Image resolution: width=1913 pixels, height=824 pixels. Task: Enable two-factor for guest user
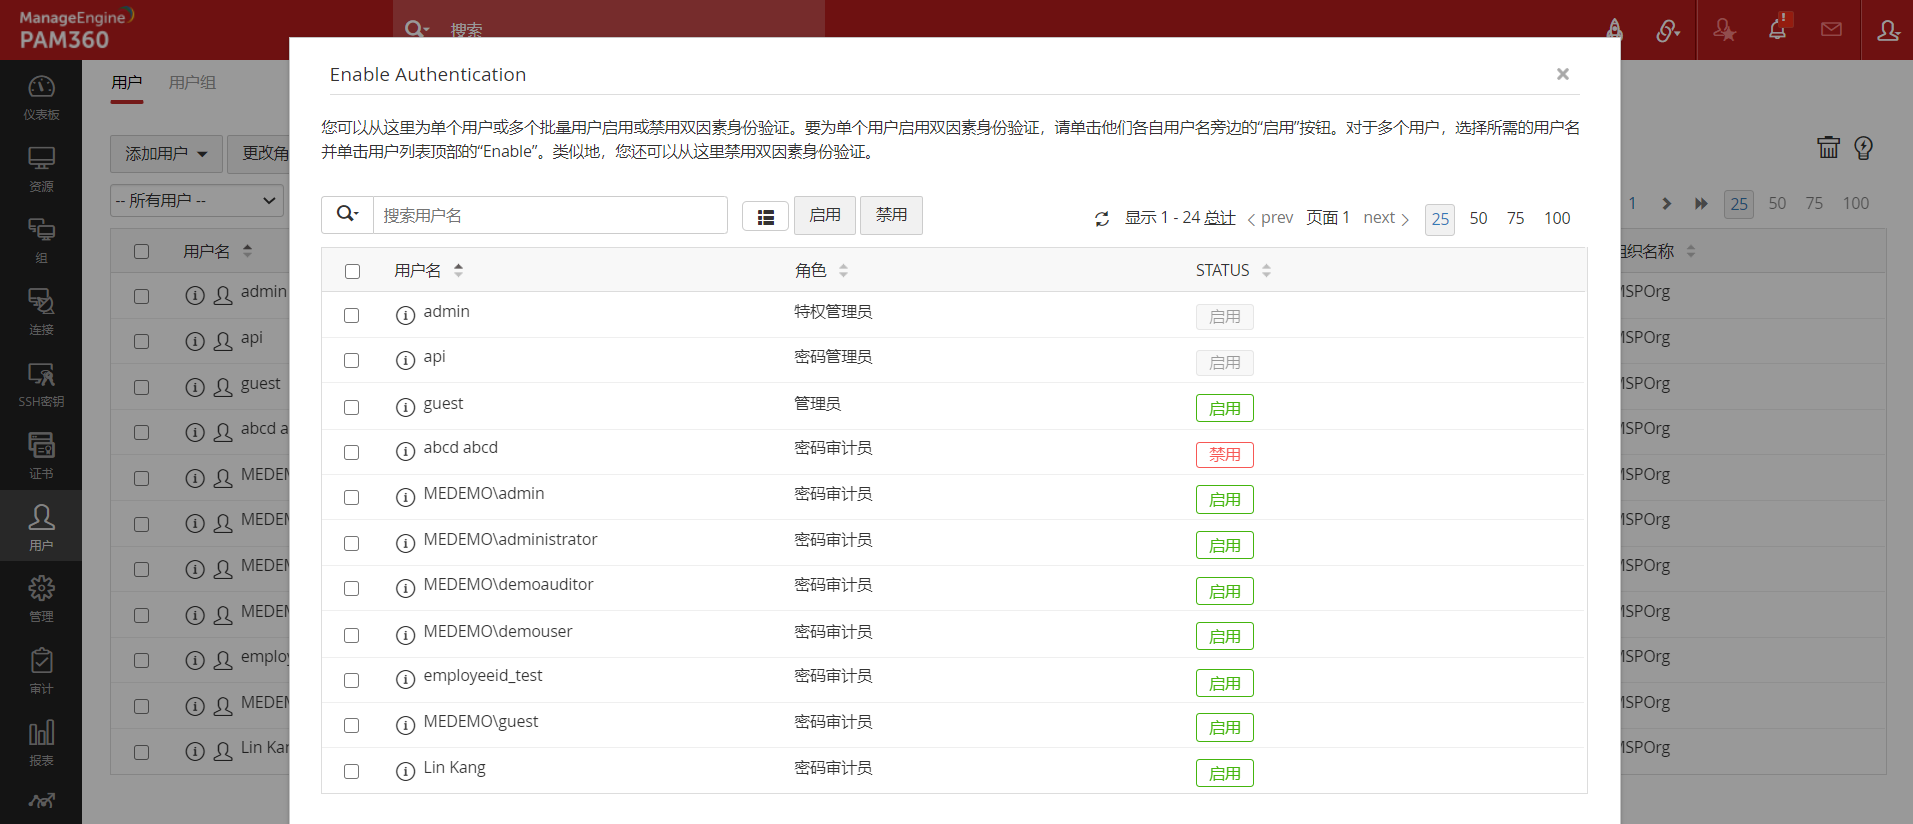(x=1225, y=408)
